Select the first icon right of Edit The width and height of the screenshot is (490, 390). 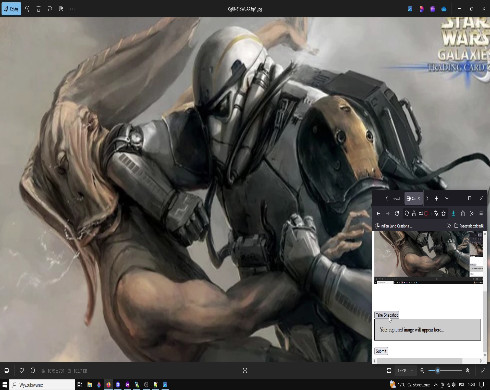(x=27, y=9)
